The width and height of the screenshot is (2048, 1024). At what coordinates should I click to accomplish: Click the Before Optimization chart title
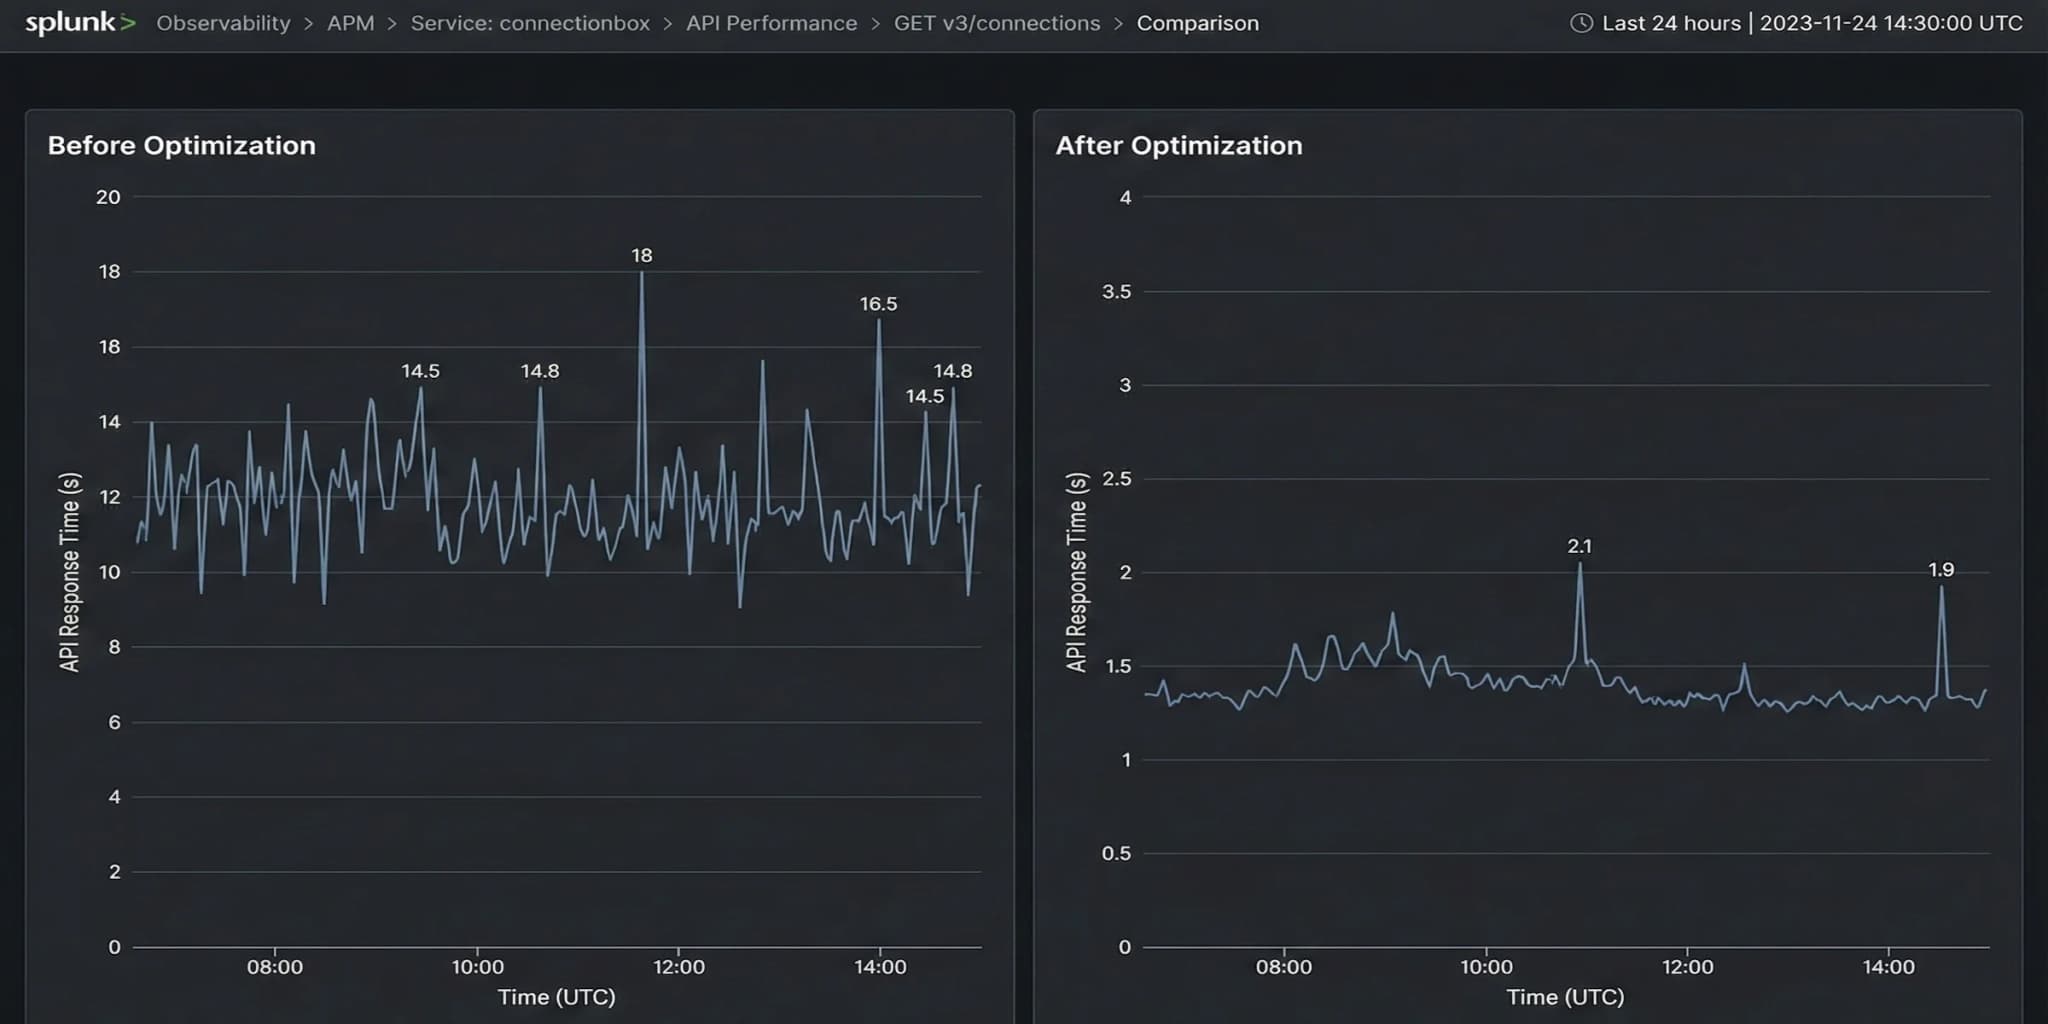(183, 146)
